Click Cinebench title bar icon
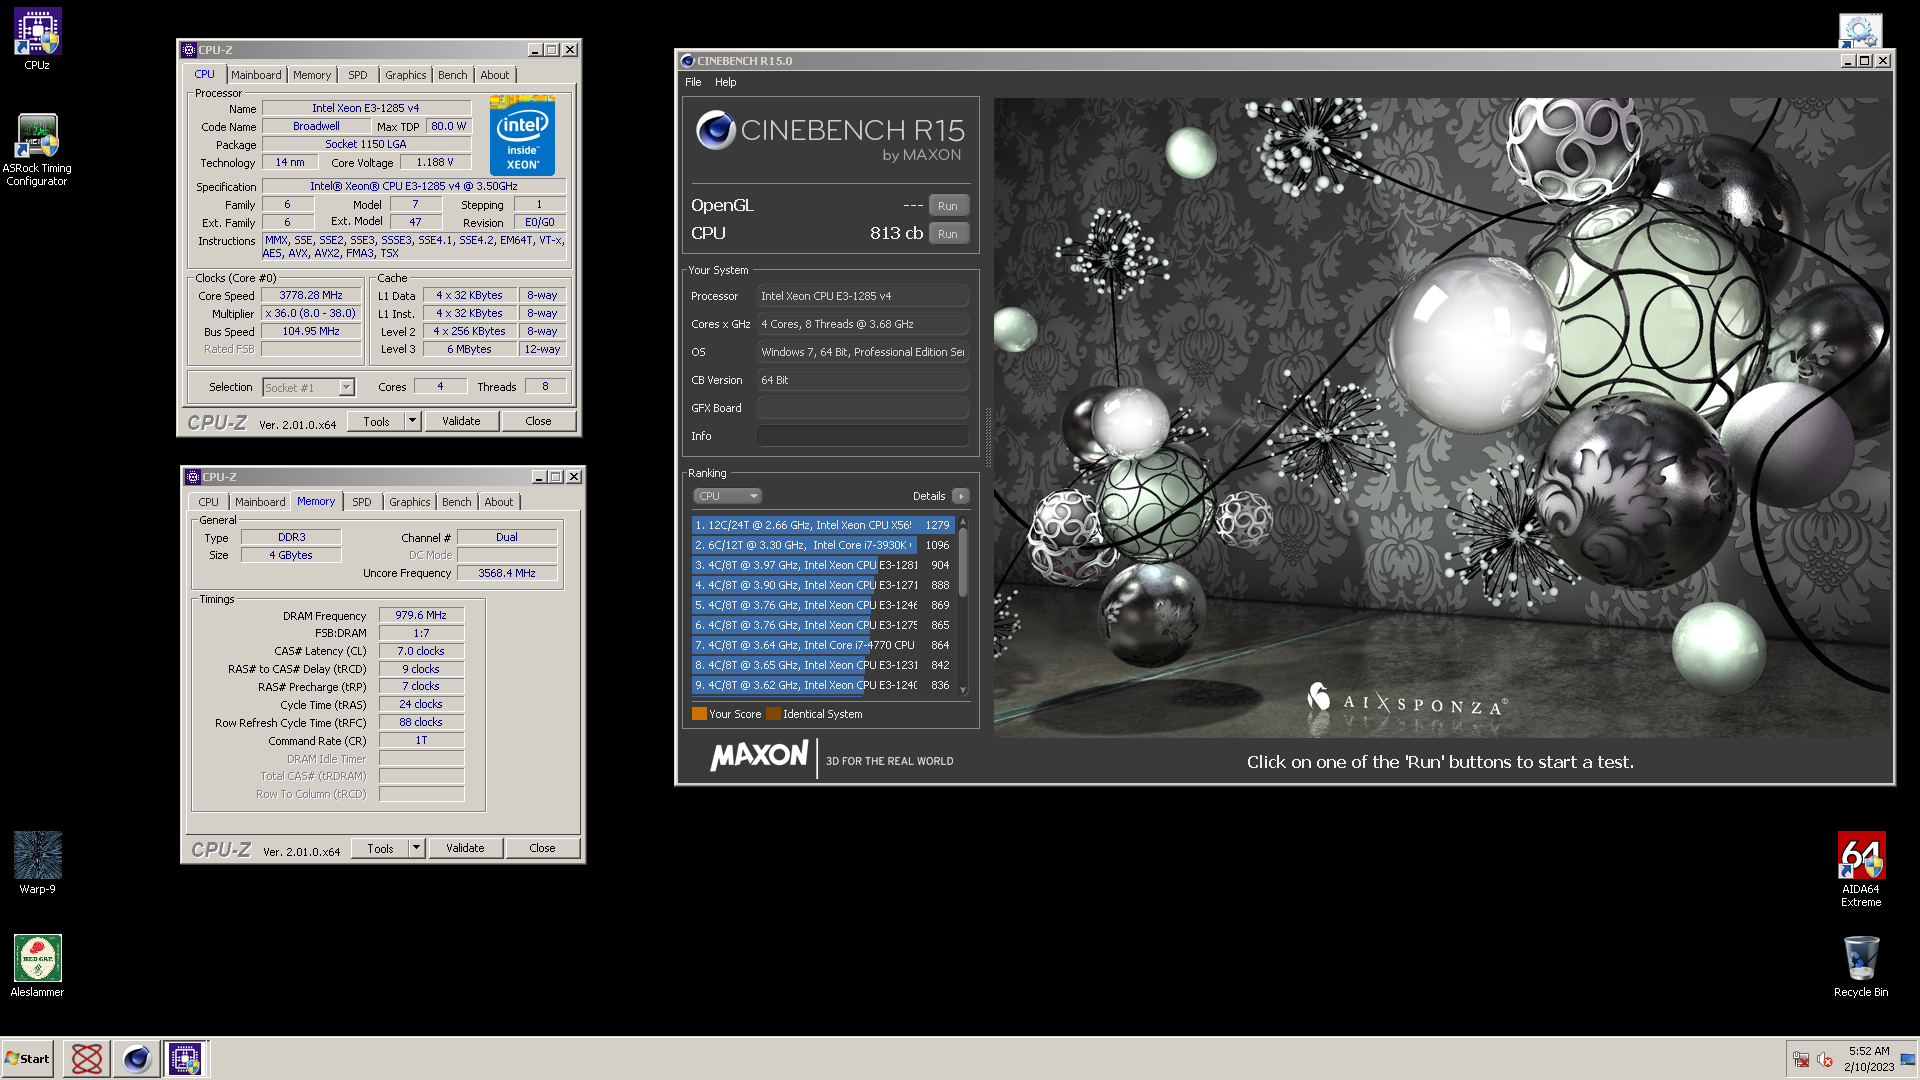This screenshot has width=1920, height=1080. pyautogui.click(x=687, y=61)
